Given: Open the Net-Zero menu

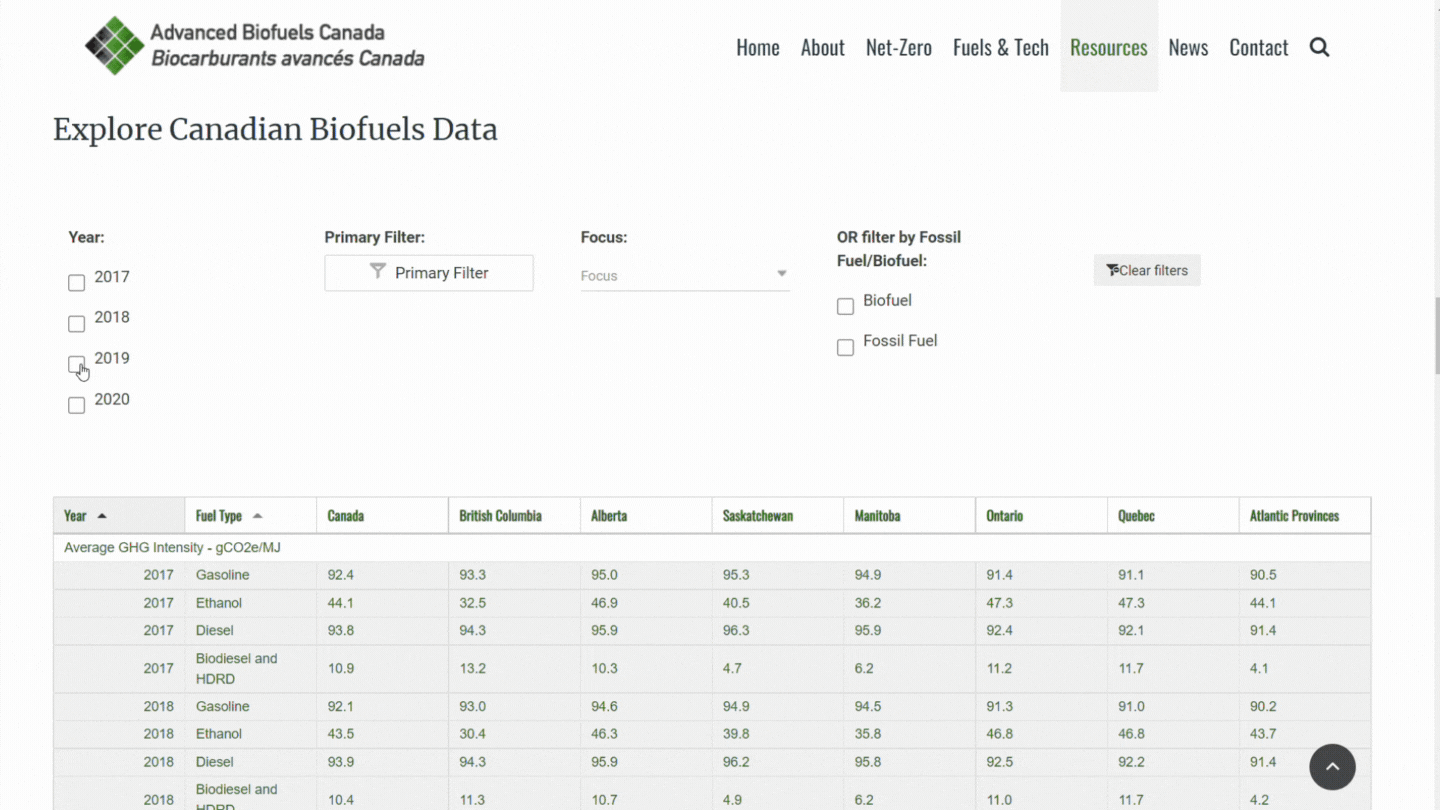Looking at the screenshot, I should tap(899, 47).
